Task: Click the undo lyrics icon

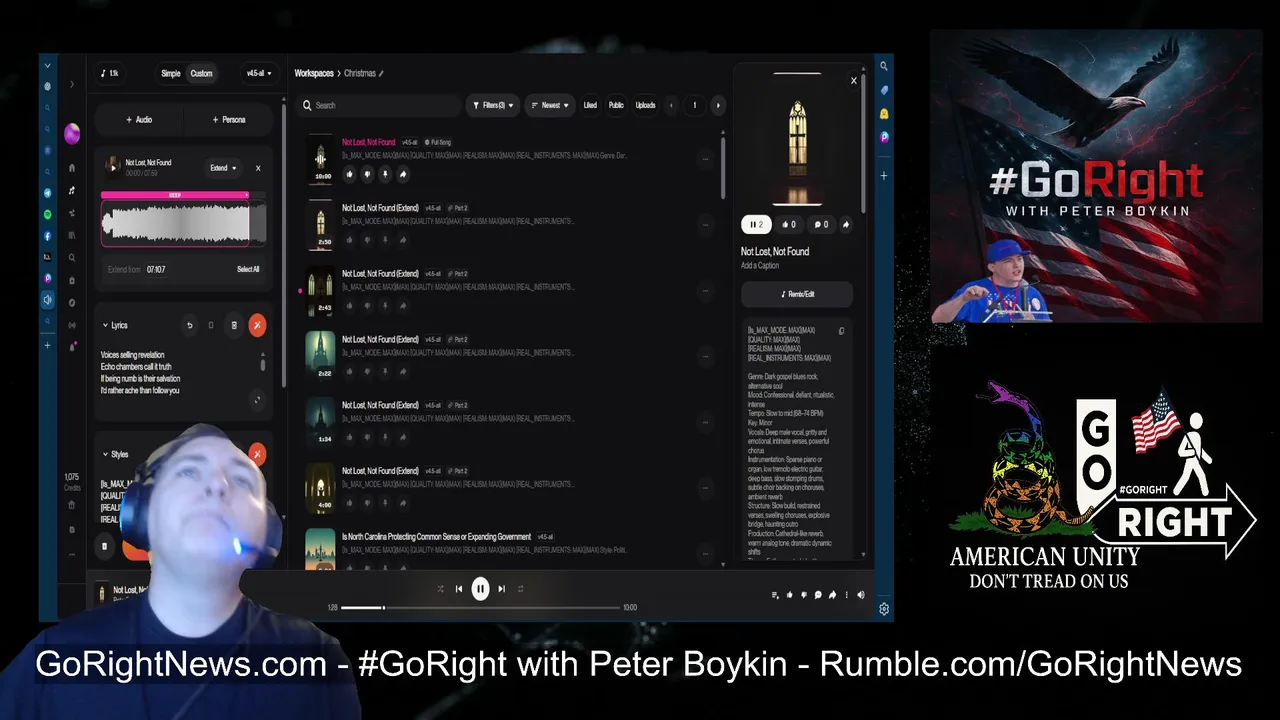Action: click(189, 325)
